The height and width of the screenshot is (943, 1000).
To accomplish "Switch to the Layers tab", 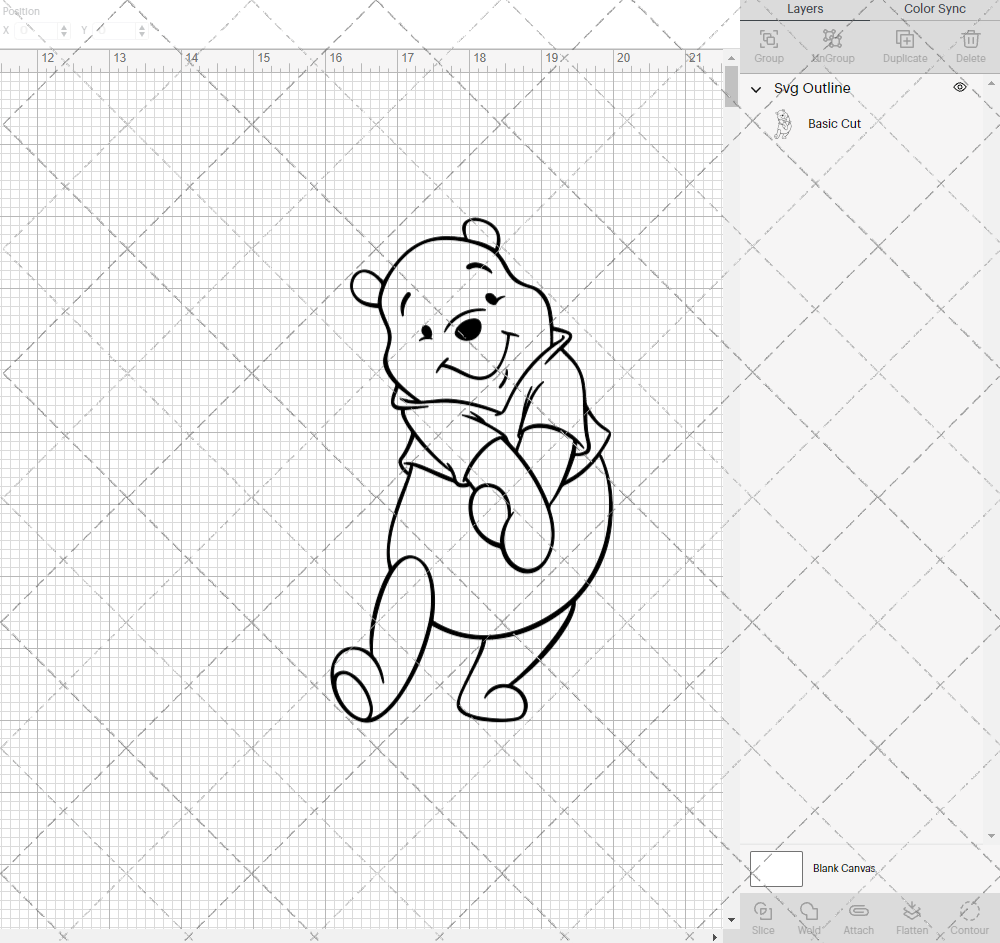I will 805,9.
